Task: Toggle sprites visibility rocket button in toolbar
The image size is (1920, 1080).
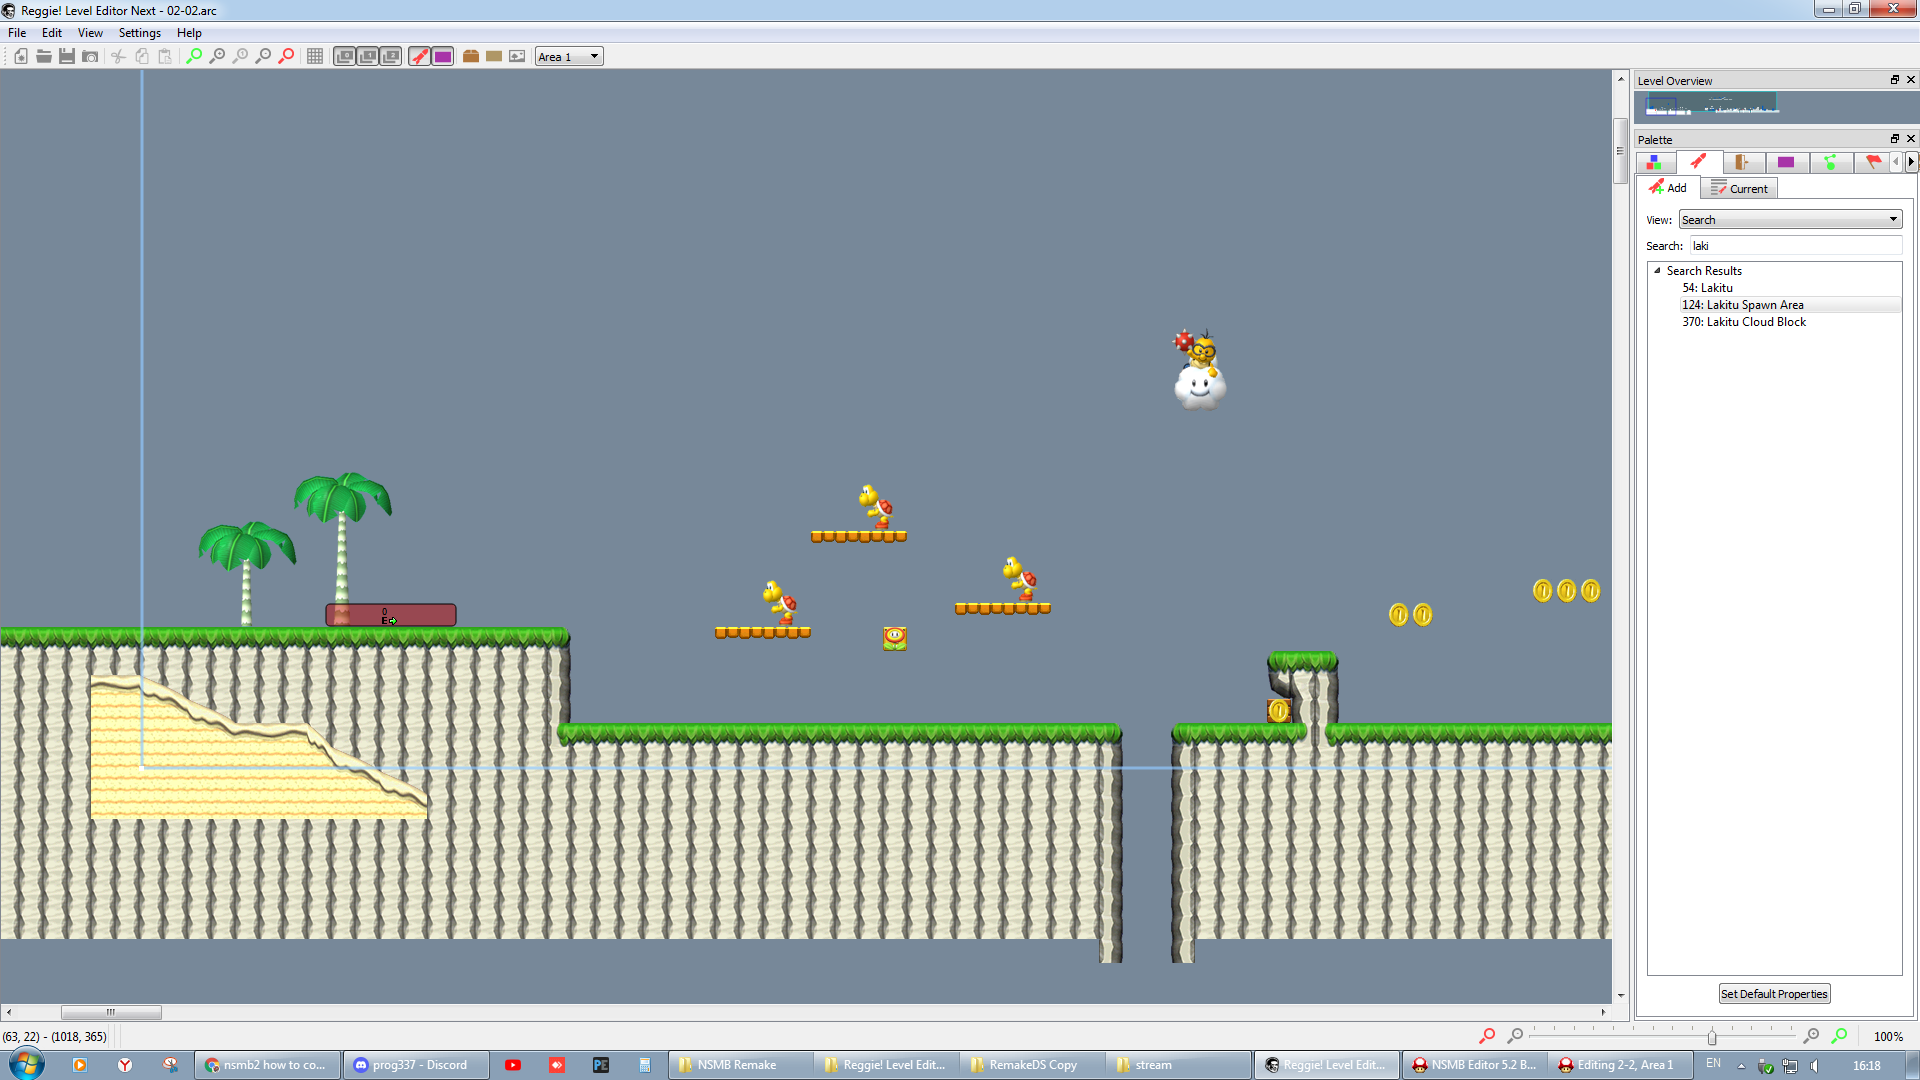Action: (x=420, y=57)
